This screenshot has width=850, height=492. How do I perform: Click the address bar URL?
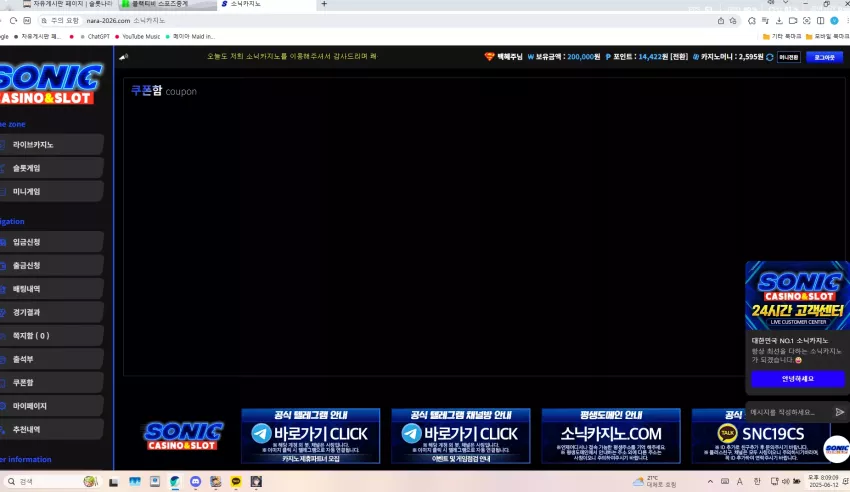[108, 21]
